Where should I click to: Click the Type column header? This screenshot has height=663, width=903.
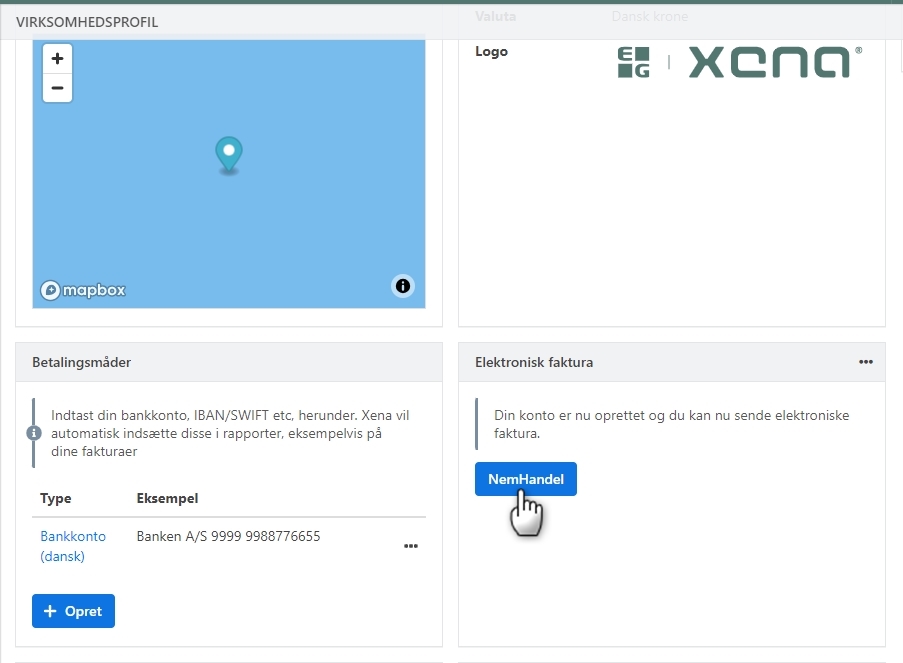[x=56, y=498]
